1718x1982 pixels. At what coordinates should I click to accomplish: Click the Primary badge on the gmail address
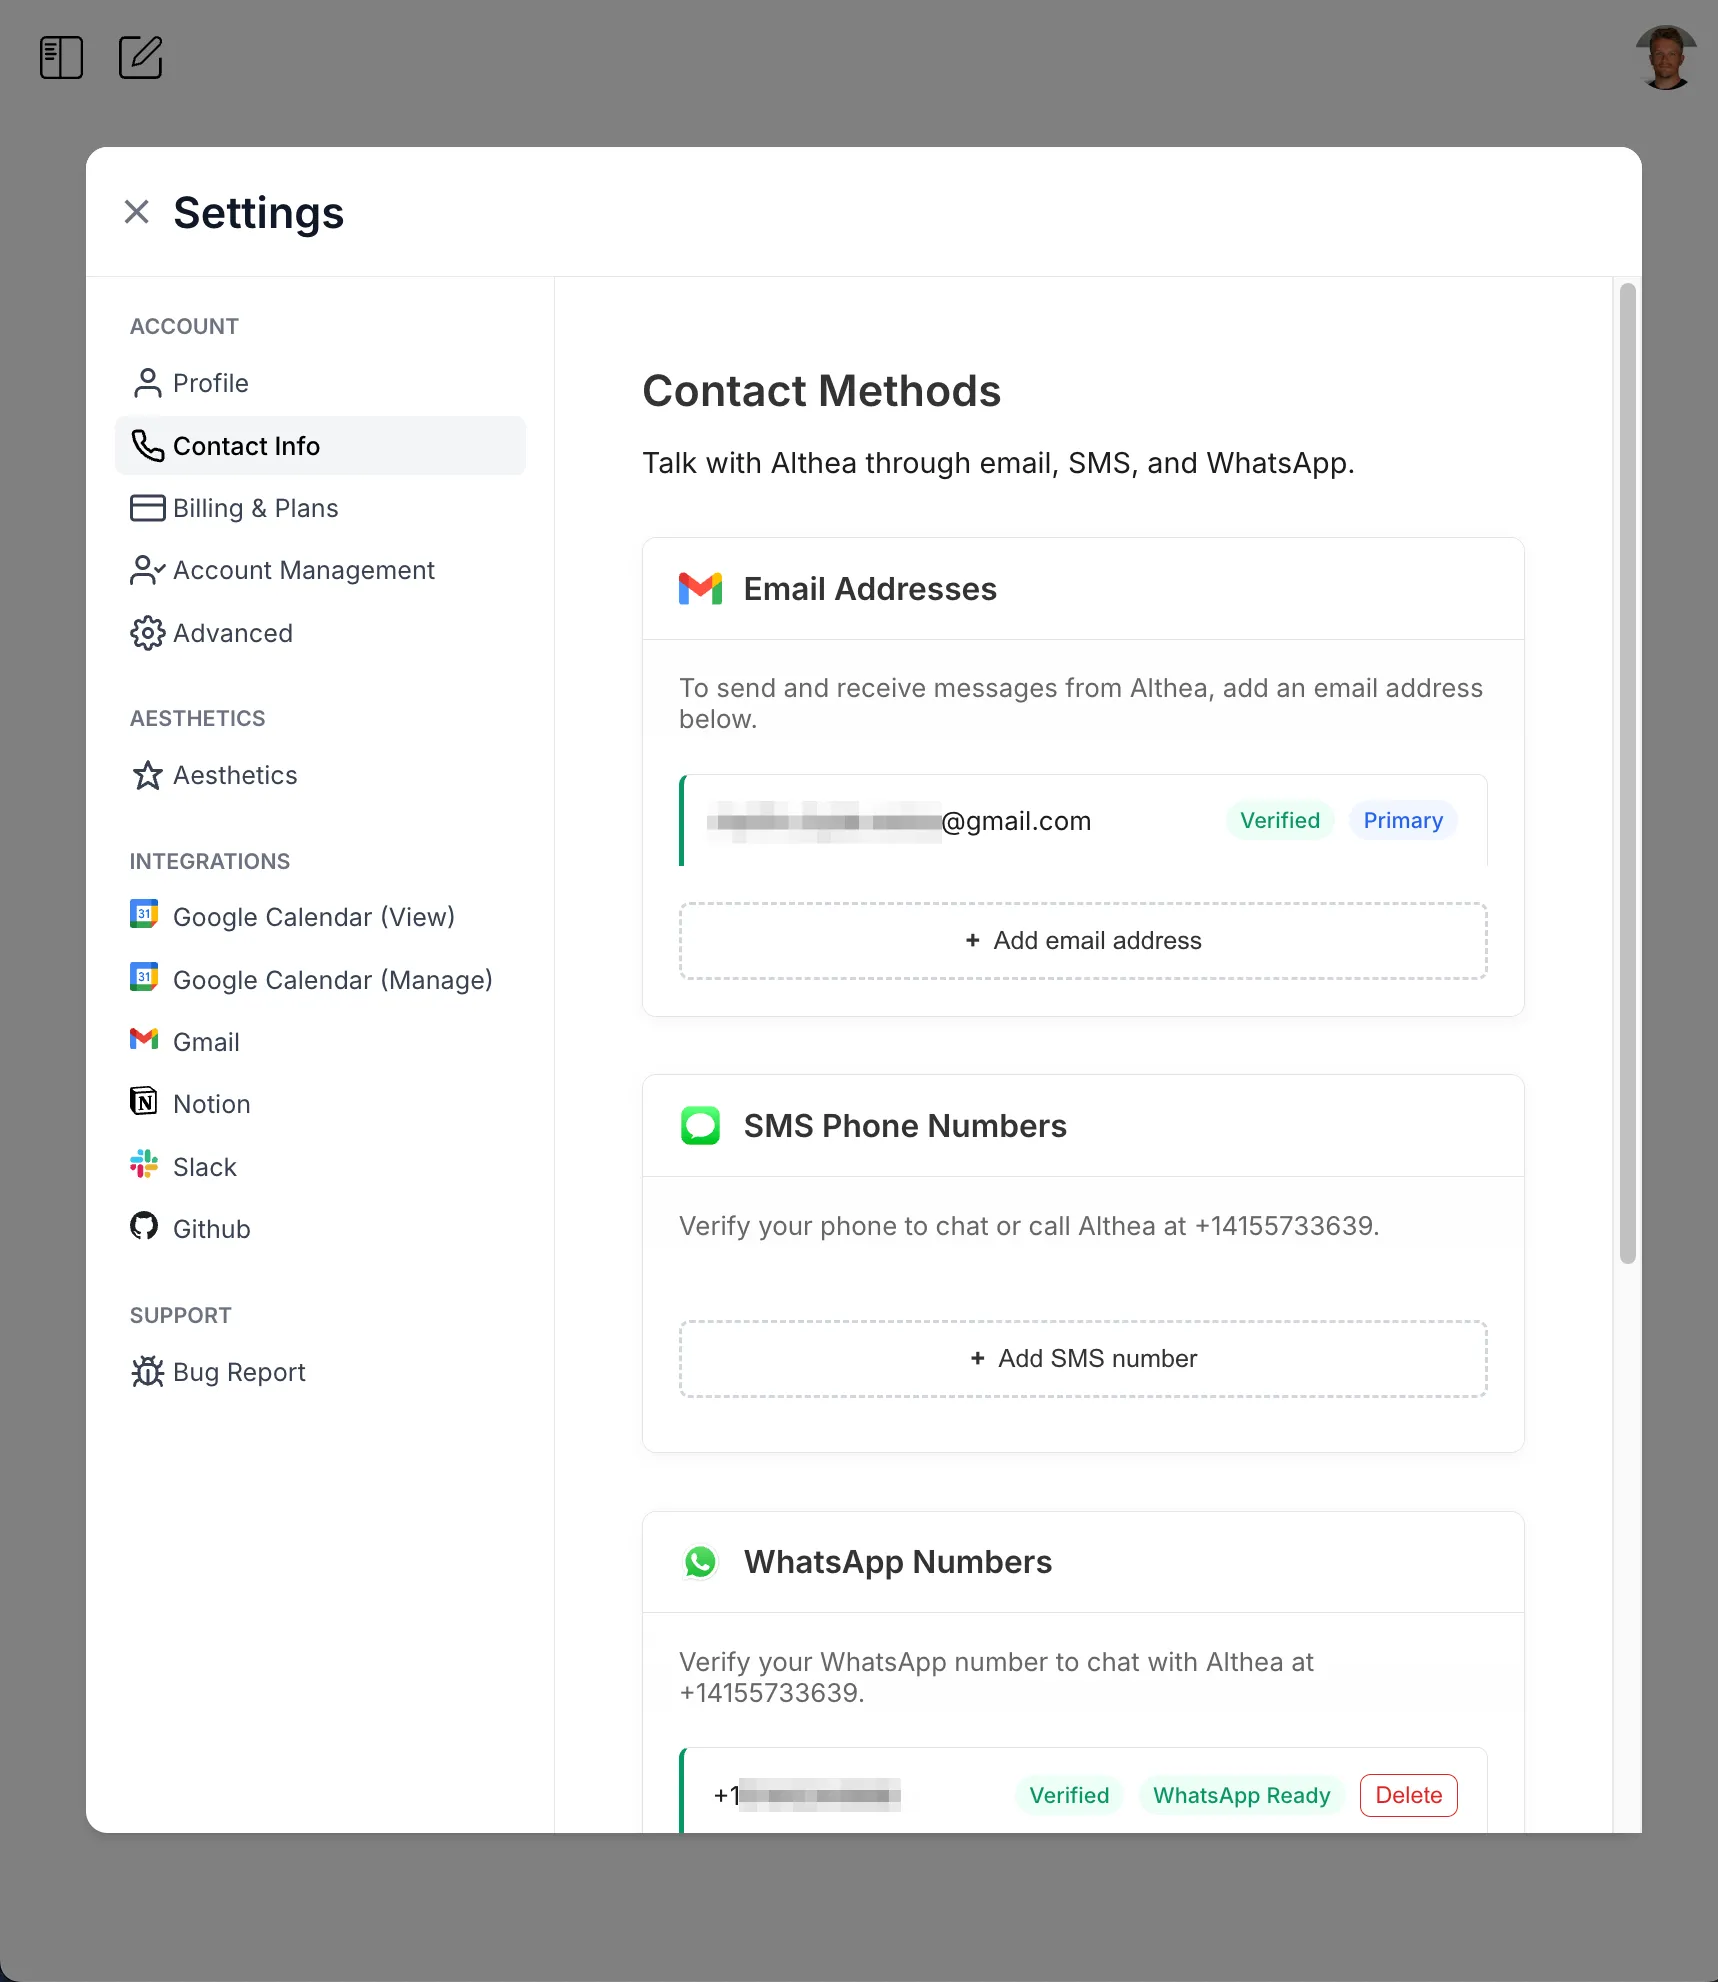[1403, 821]
